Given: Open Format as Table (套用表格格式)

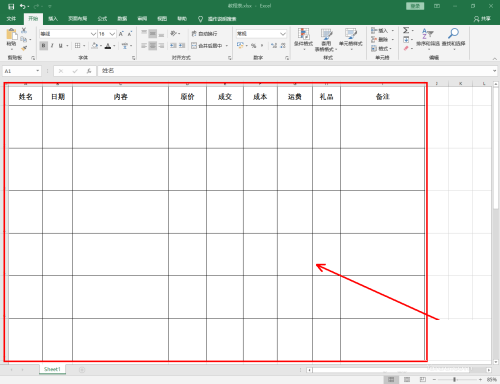Looking at the screenshot, I should [326, 39].
